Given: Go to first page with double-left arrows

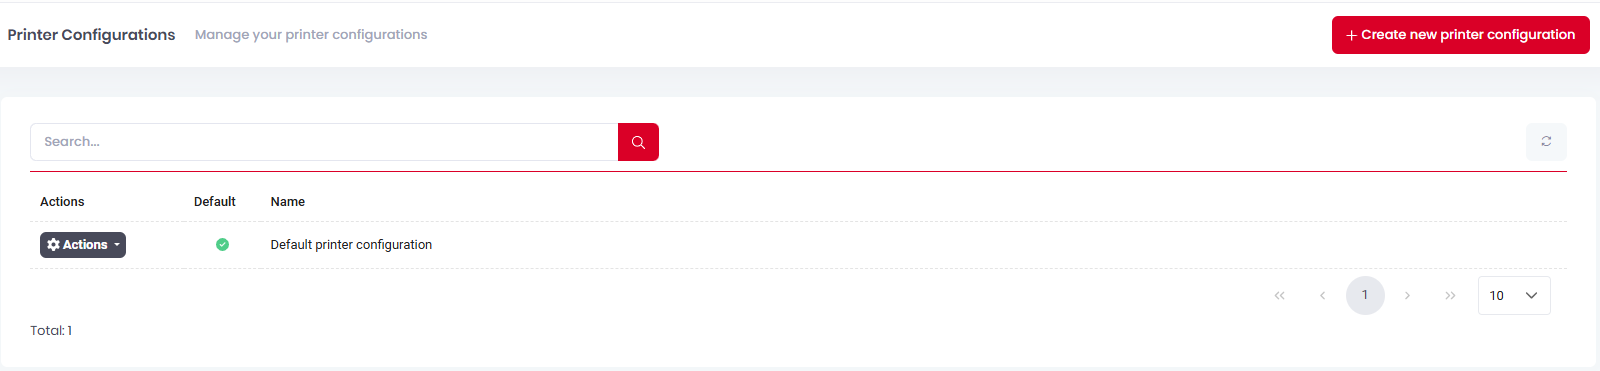Looking at the screenshot, I should [1279, 295].
